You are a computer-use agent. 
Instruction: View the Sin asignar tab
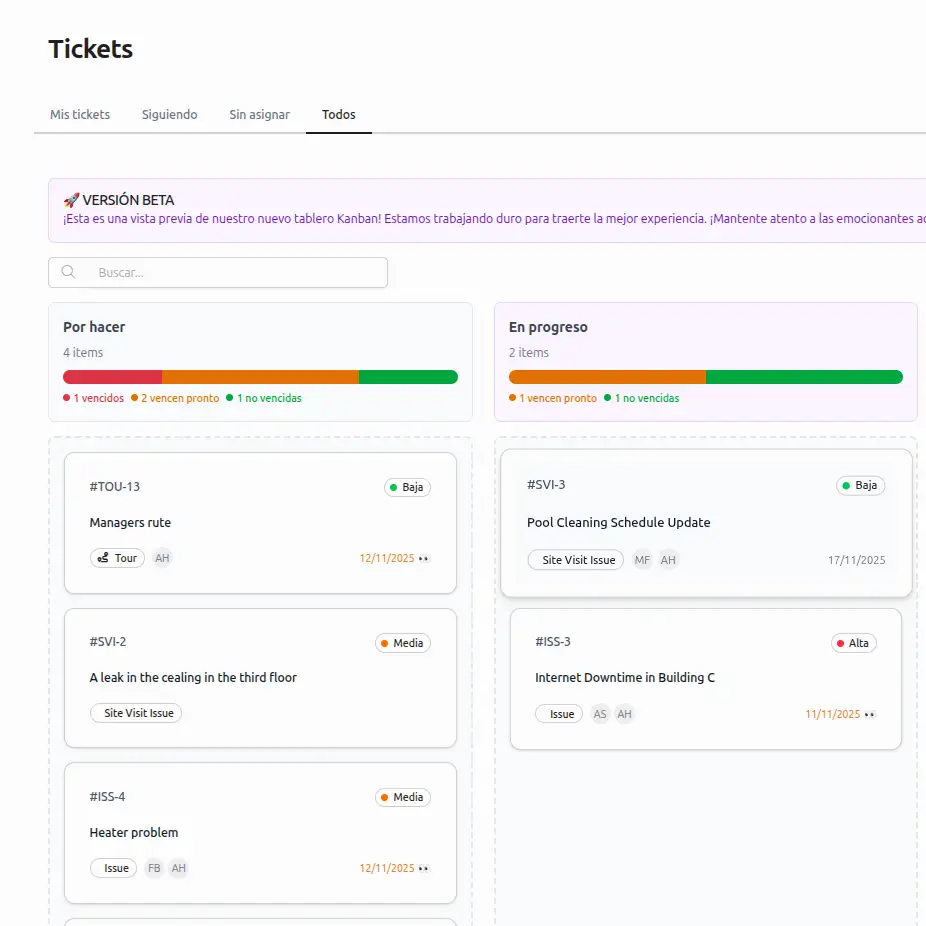coord(259,114)
